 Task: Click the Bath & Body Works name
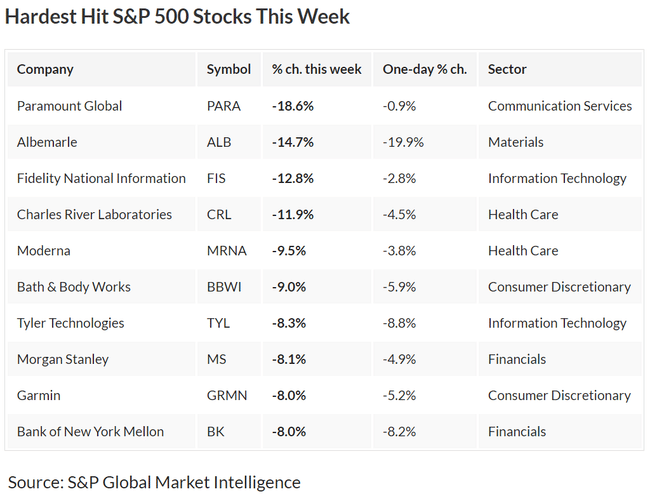(74, 287)
